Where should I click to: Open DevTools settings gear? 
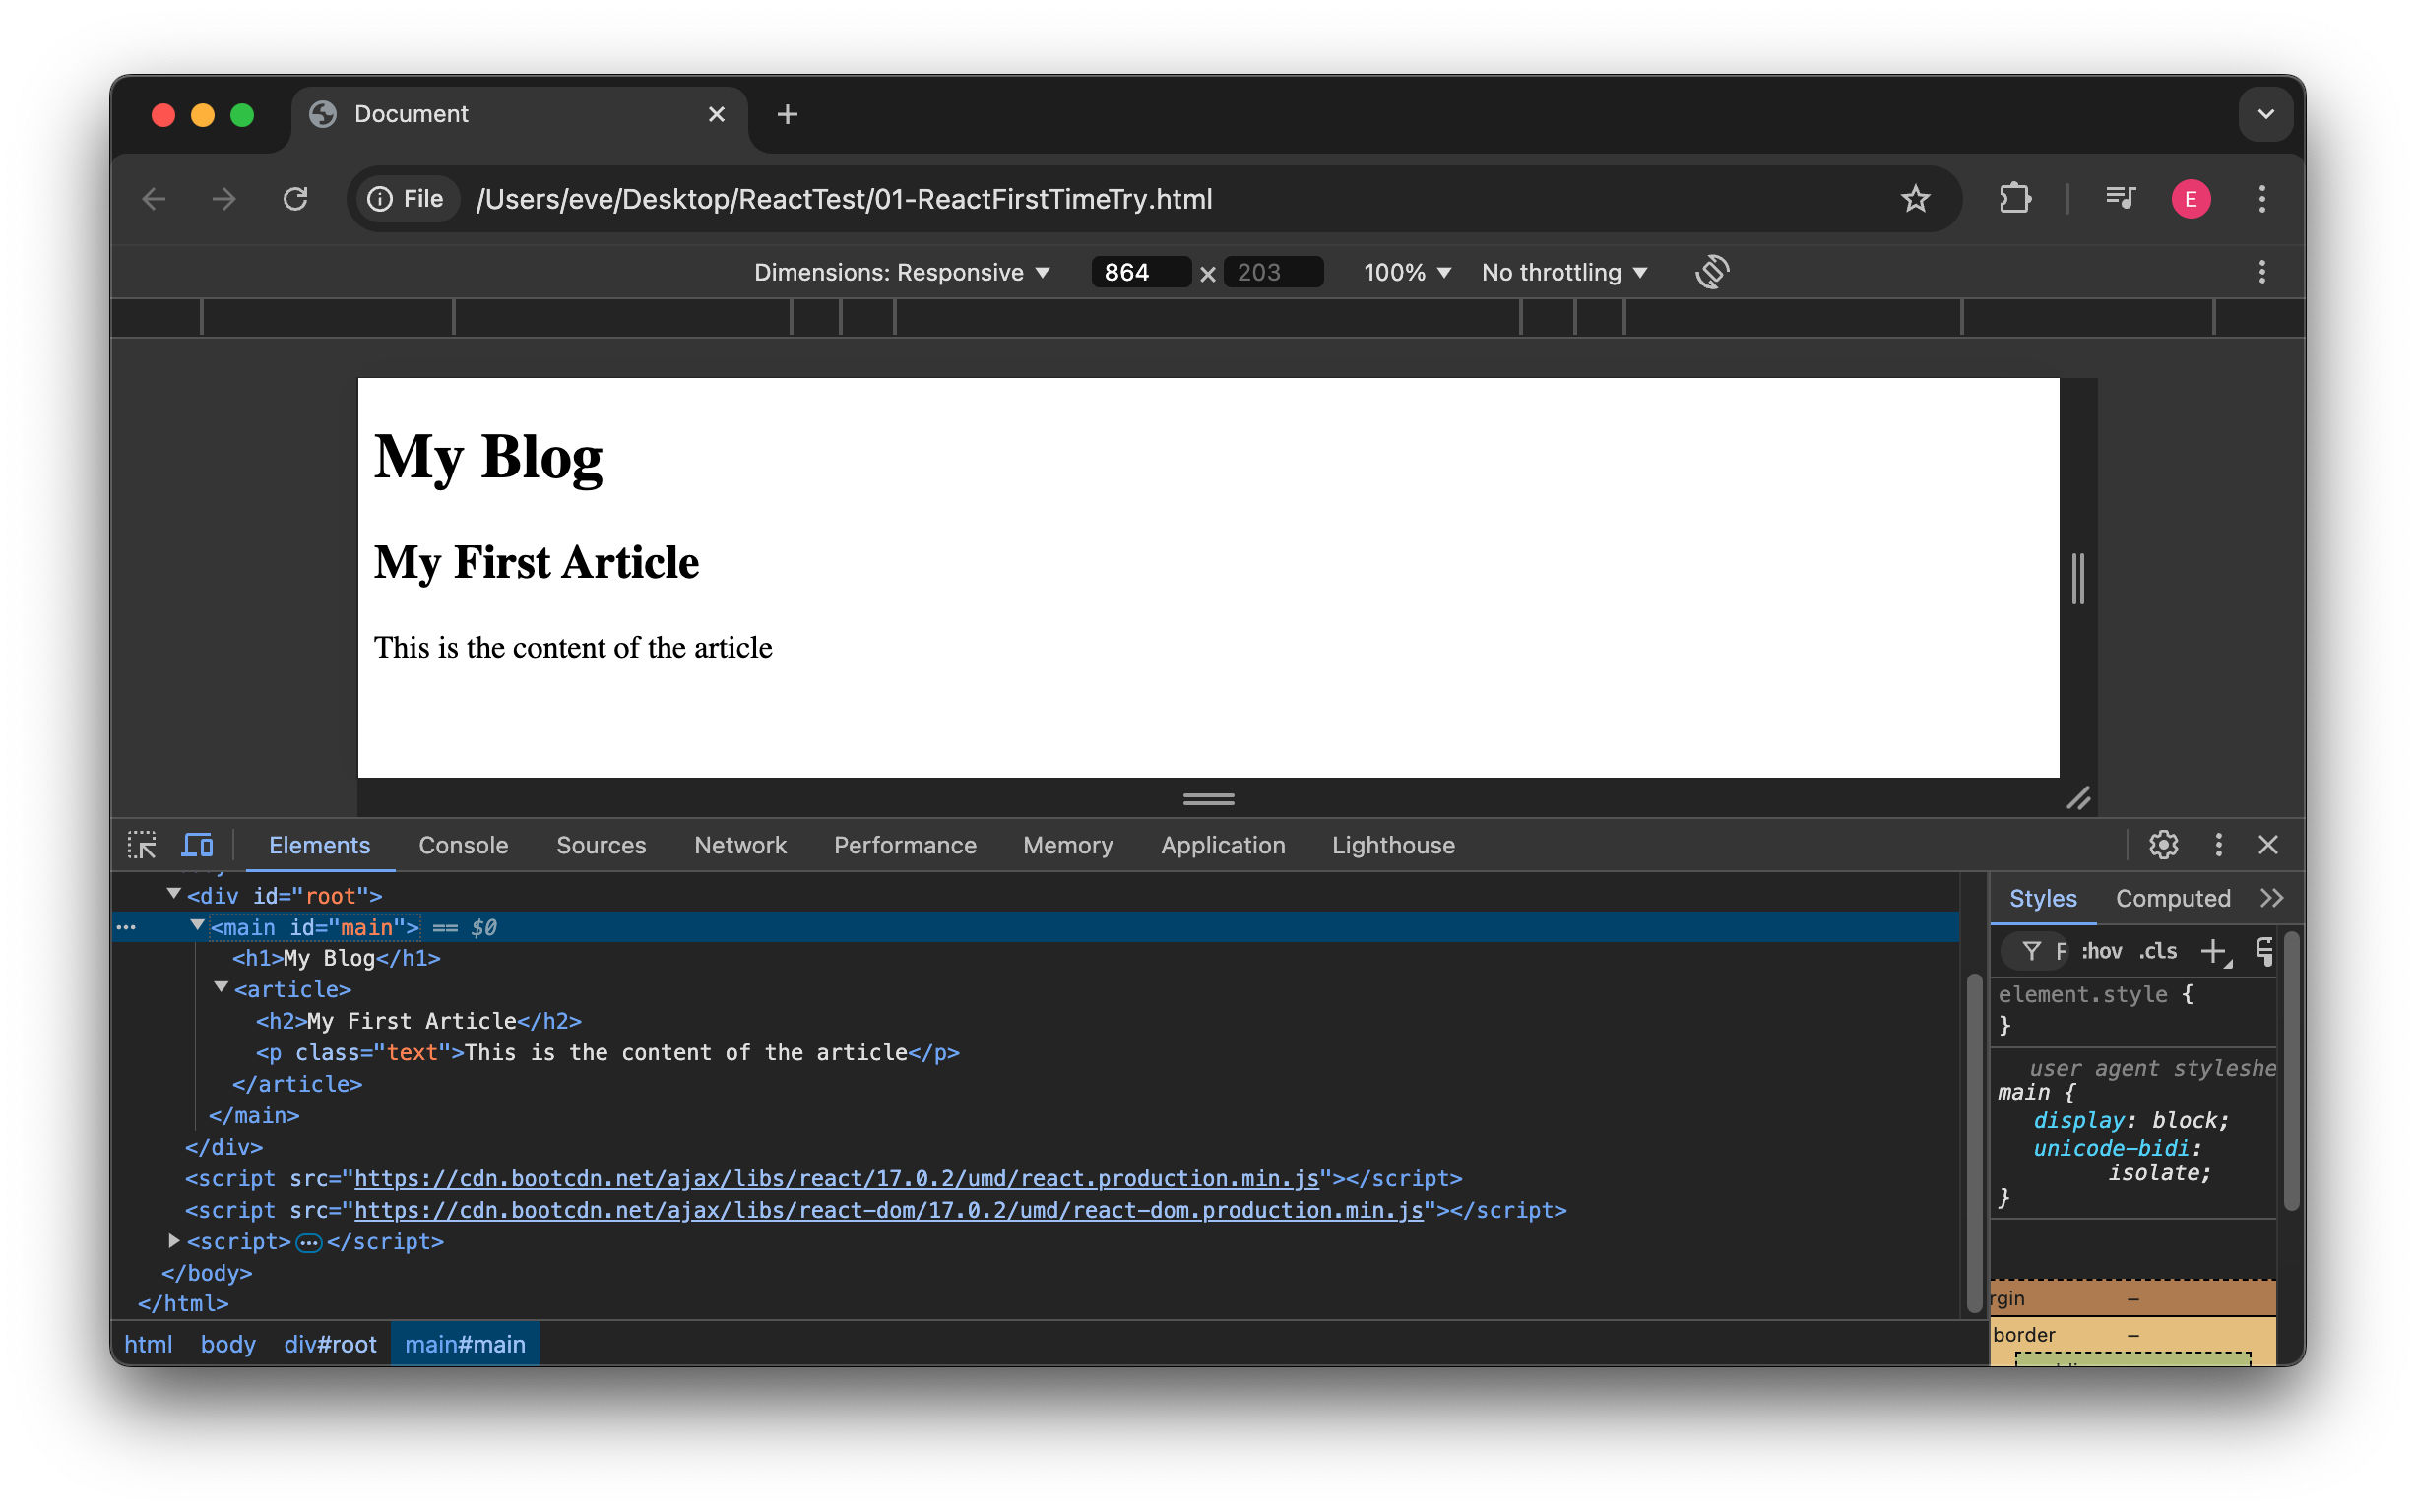(x=2163, y=845)
